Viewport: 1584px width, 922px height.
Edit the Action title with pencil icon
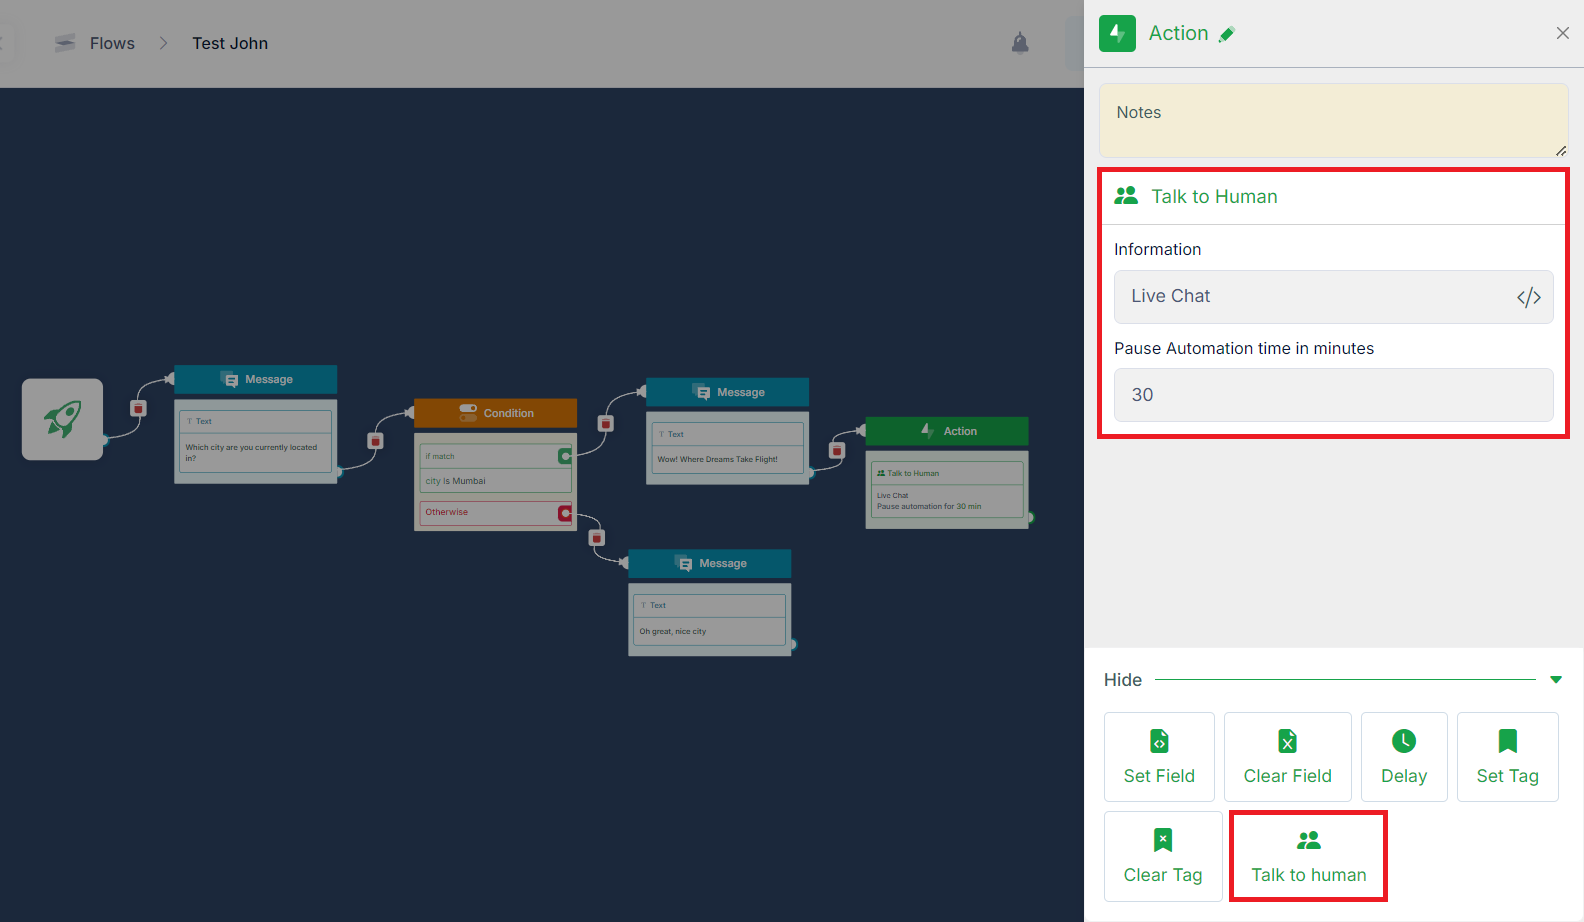point(1227,34)
